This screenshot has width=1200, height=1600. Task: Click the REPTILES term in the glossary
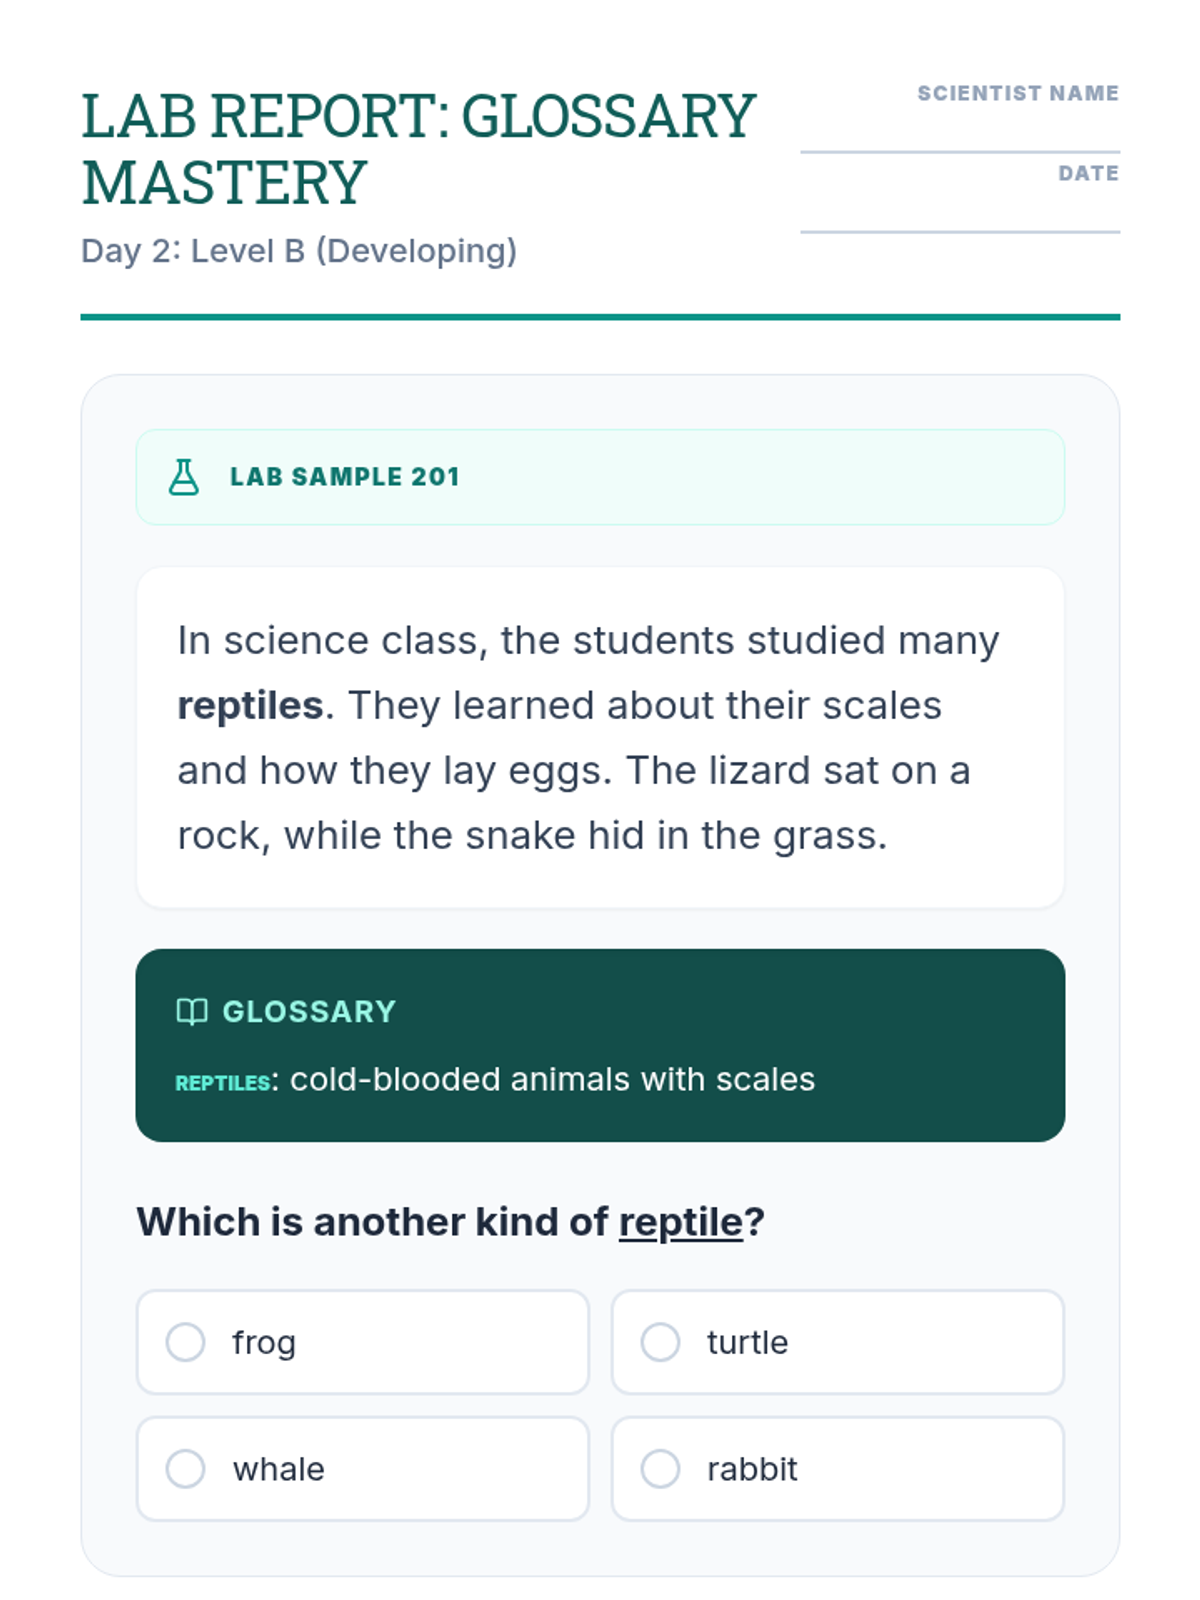[222, 1083]
